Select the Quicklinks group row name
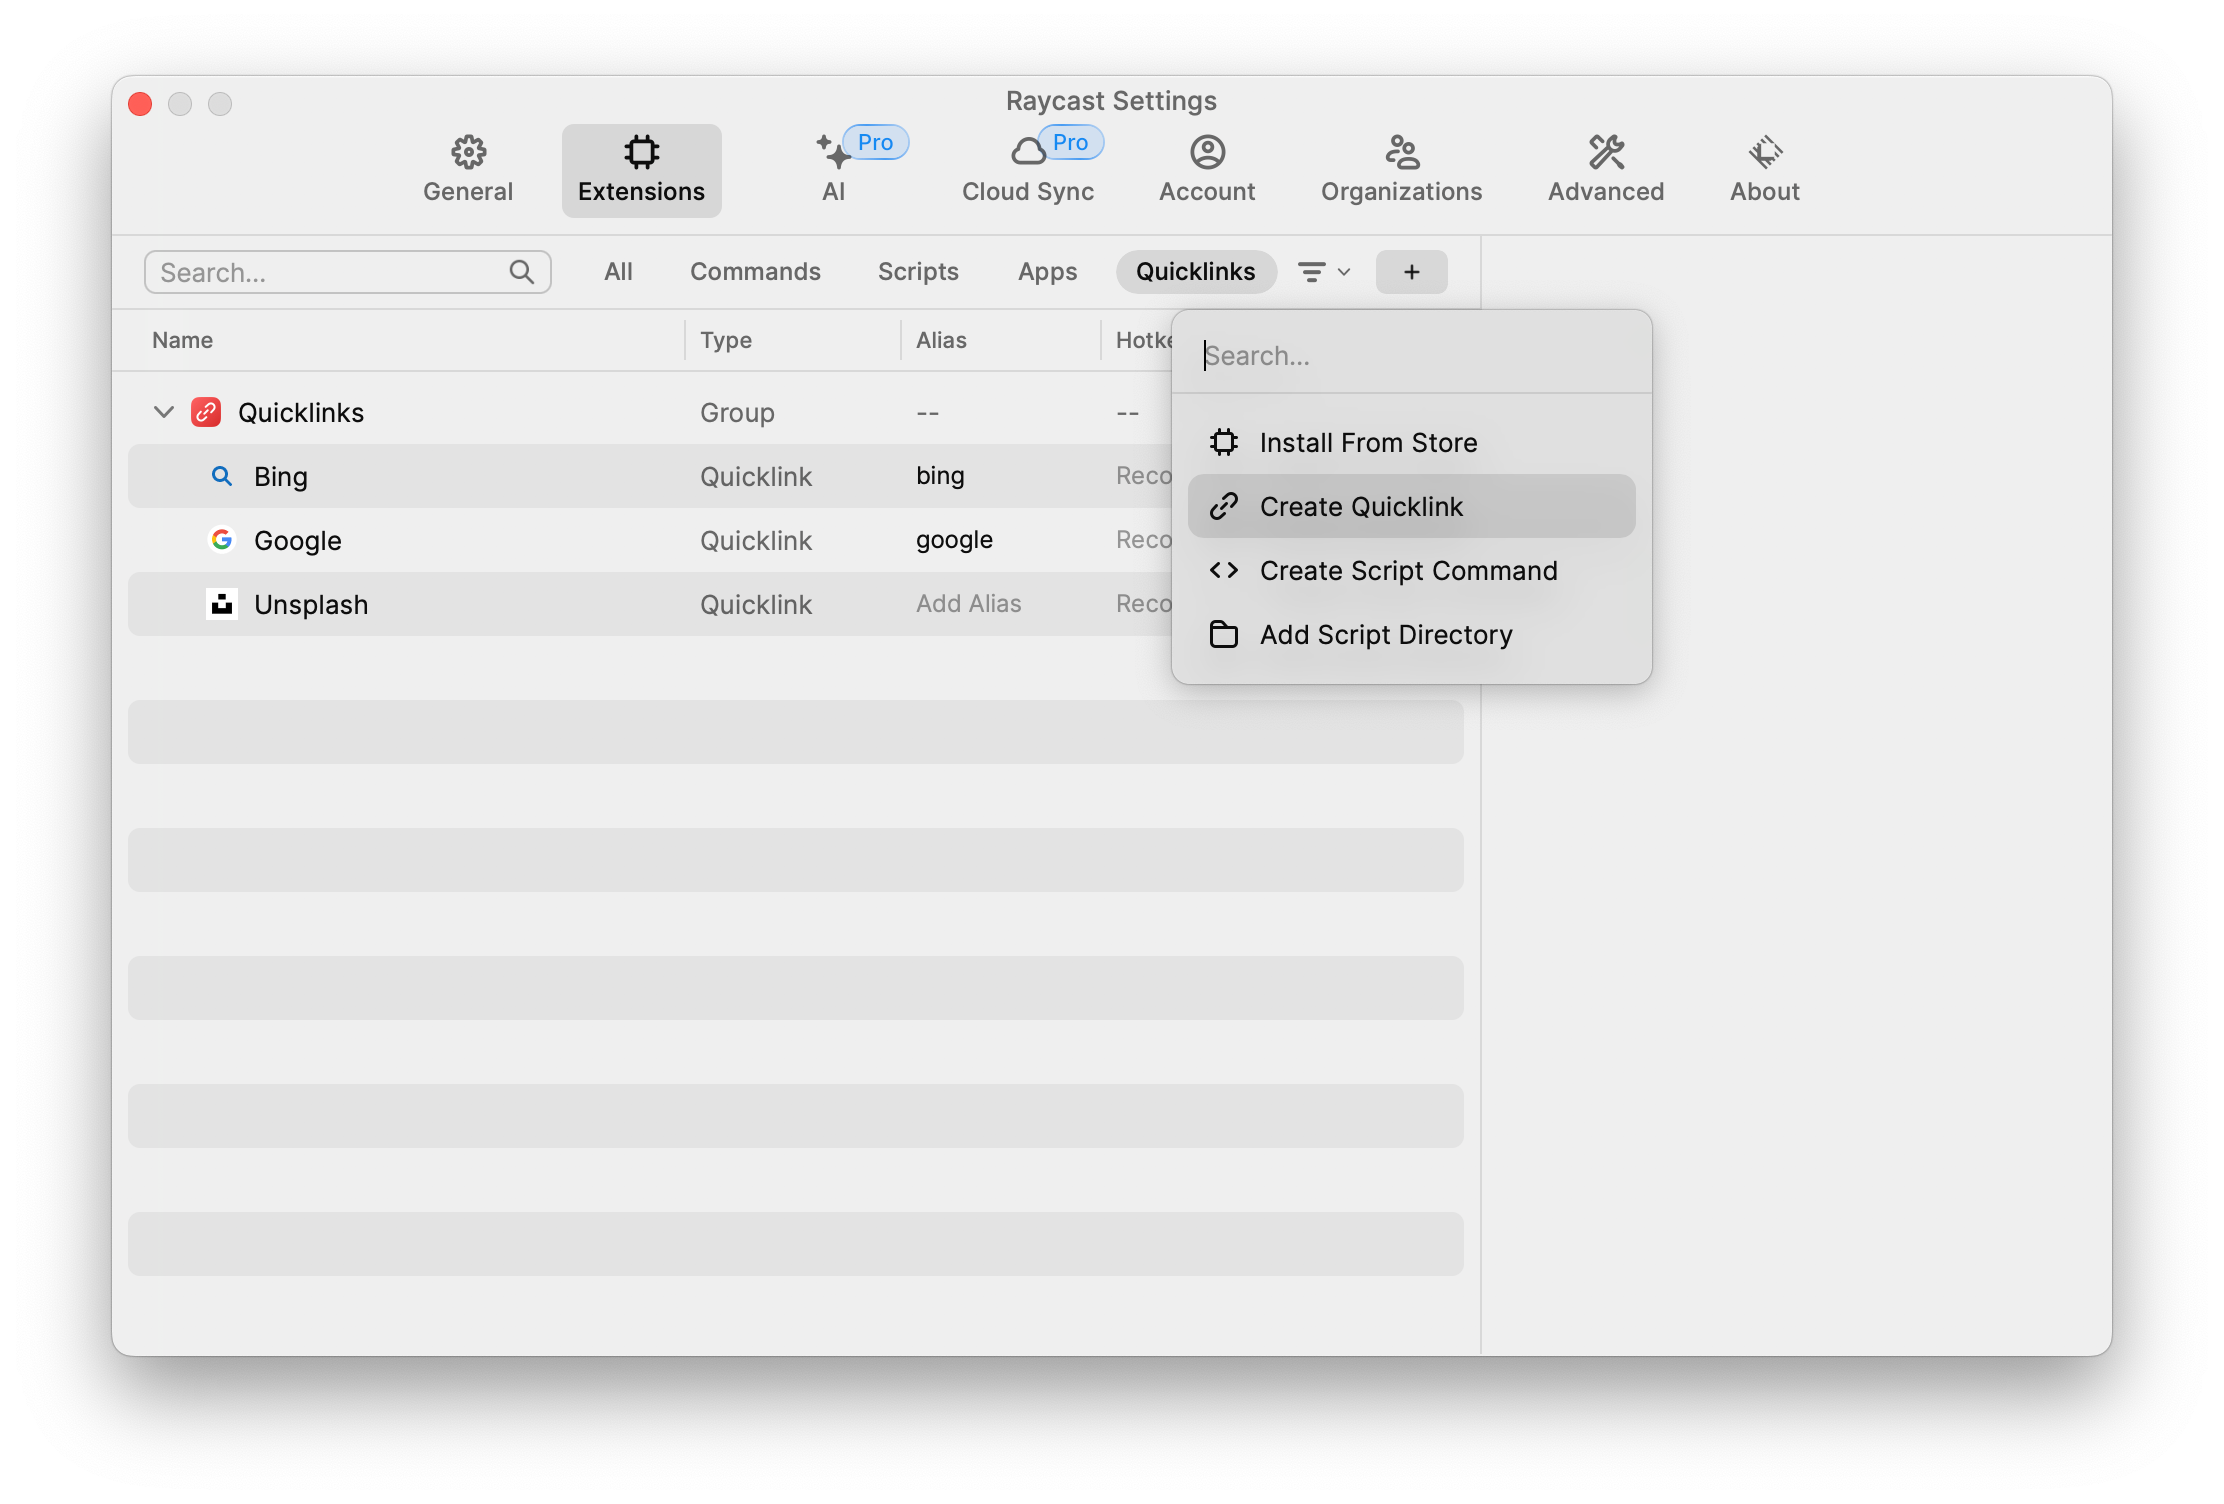 (301, 413)
